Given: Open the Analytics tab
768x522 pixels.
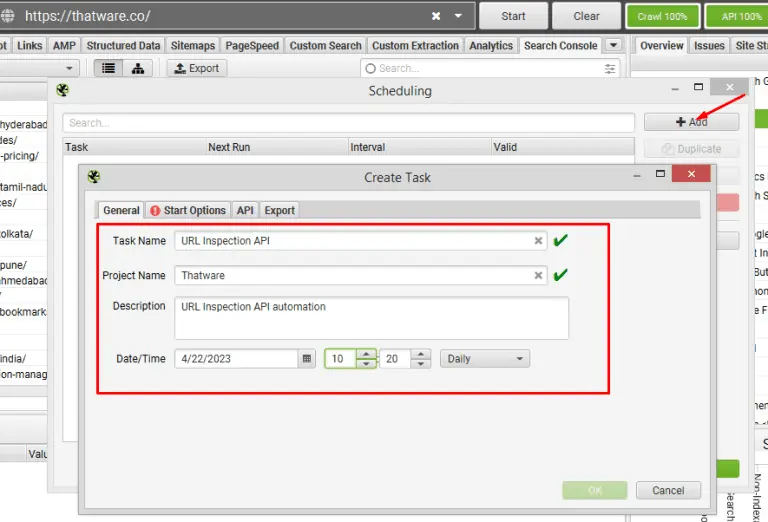Looking at the screenshot, I should click(491, 46).
